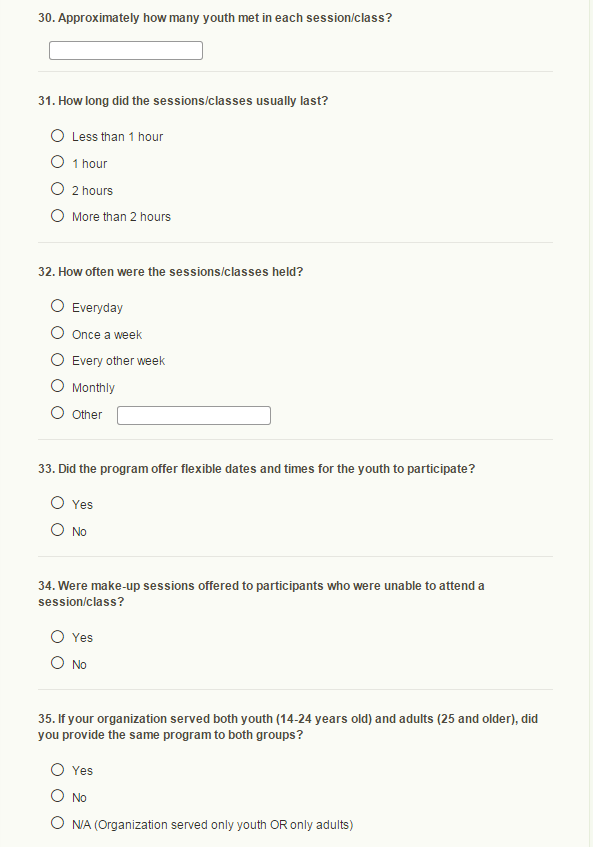Click the youth count text field for question 30
Viewport: 593px width, 847px height.
[126, 51]
